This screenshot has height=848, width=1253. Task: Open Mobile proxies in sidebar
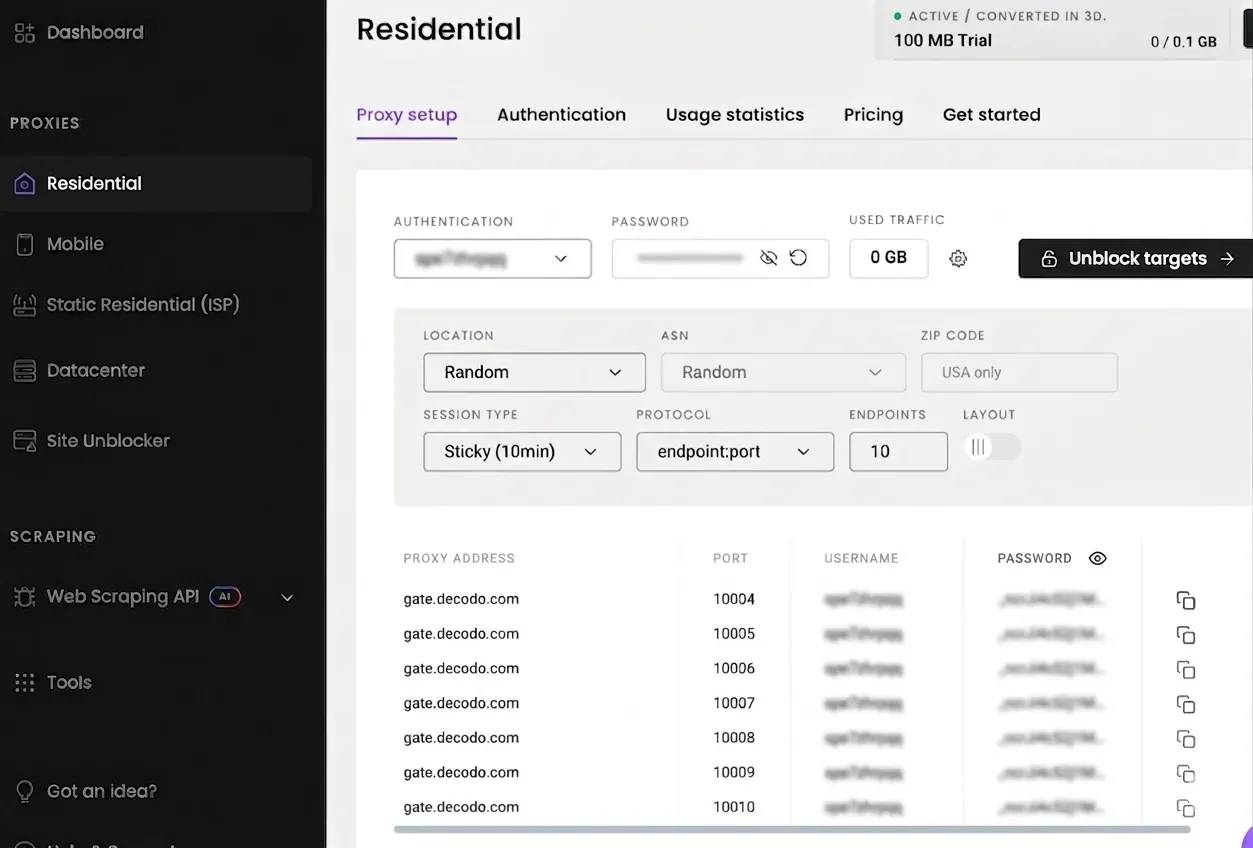(x=75, y=244)
